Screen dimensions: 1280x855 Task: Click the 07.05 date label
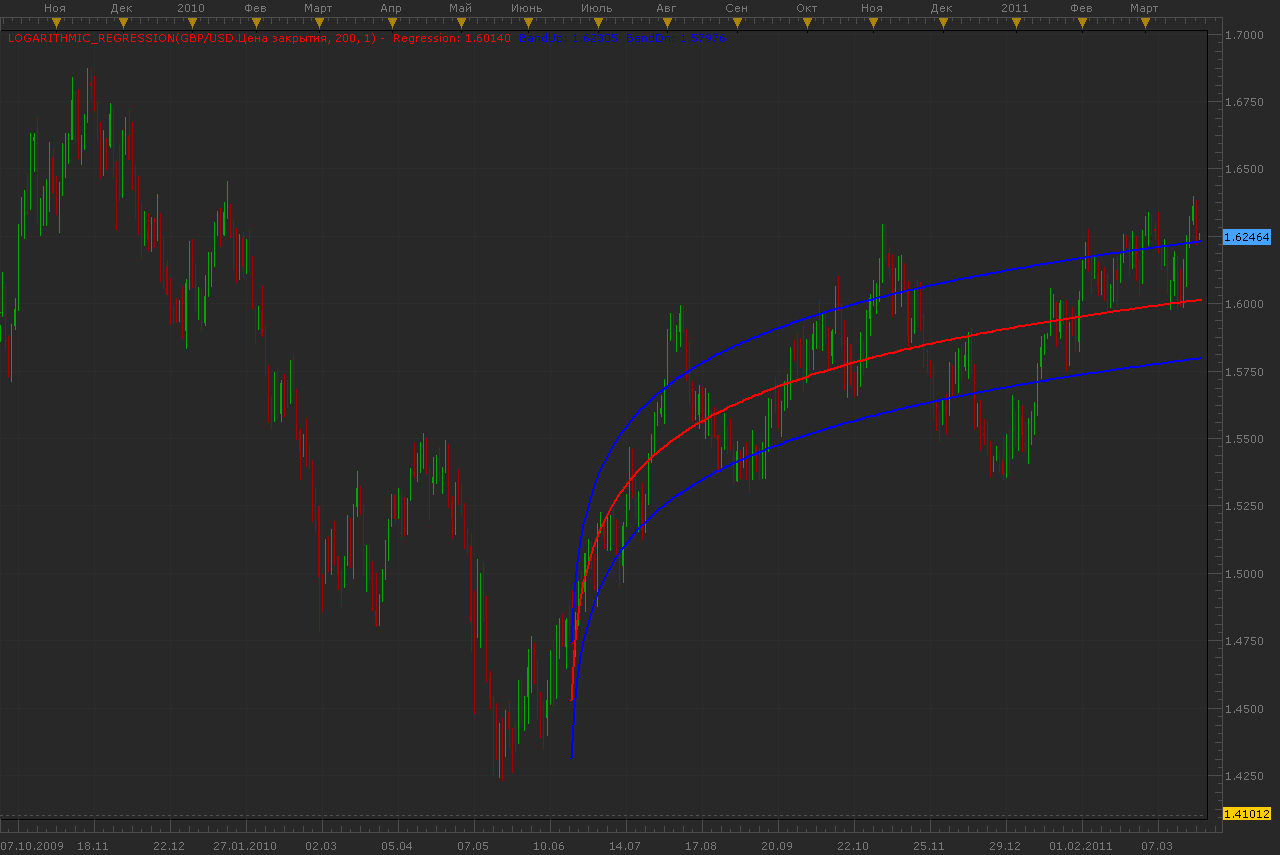click(473, 846)
